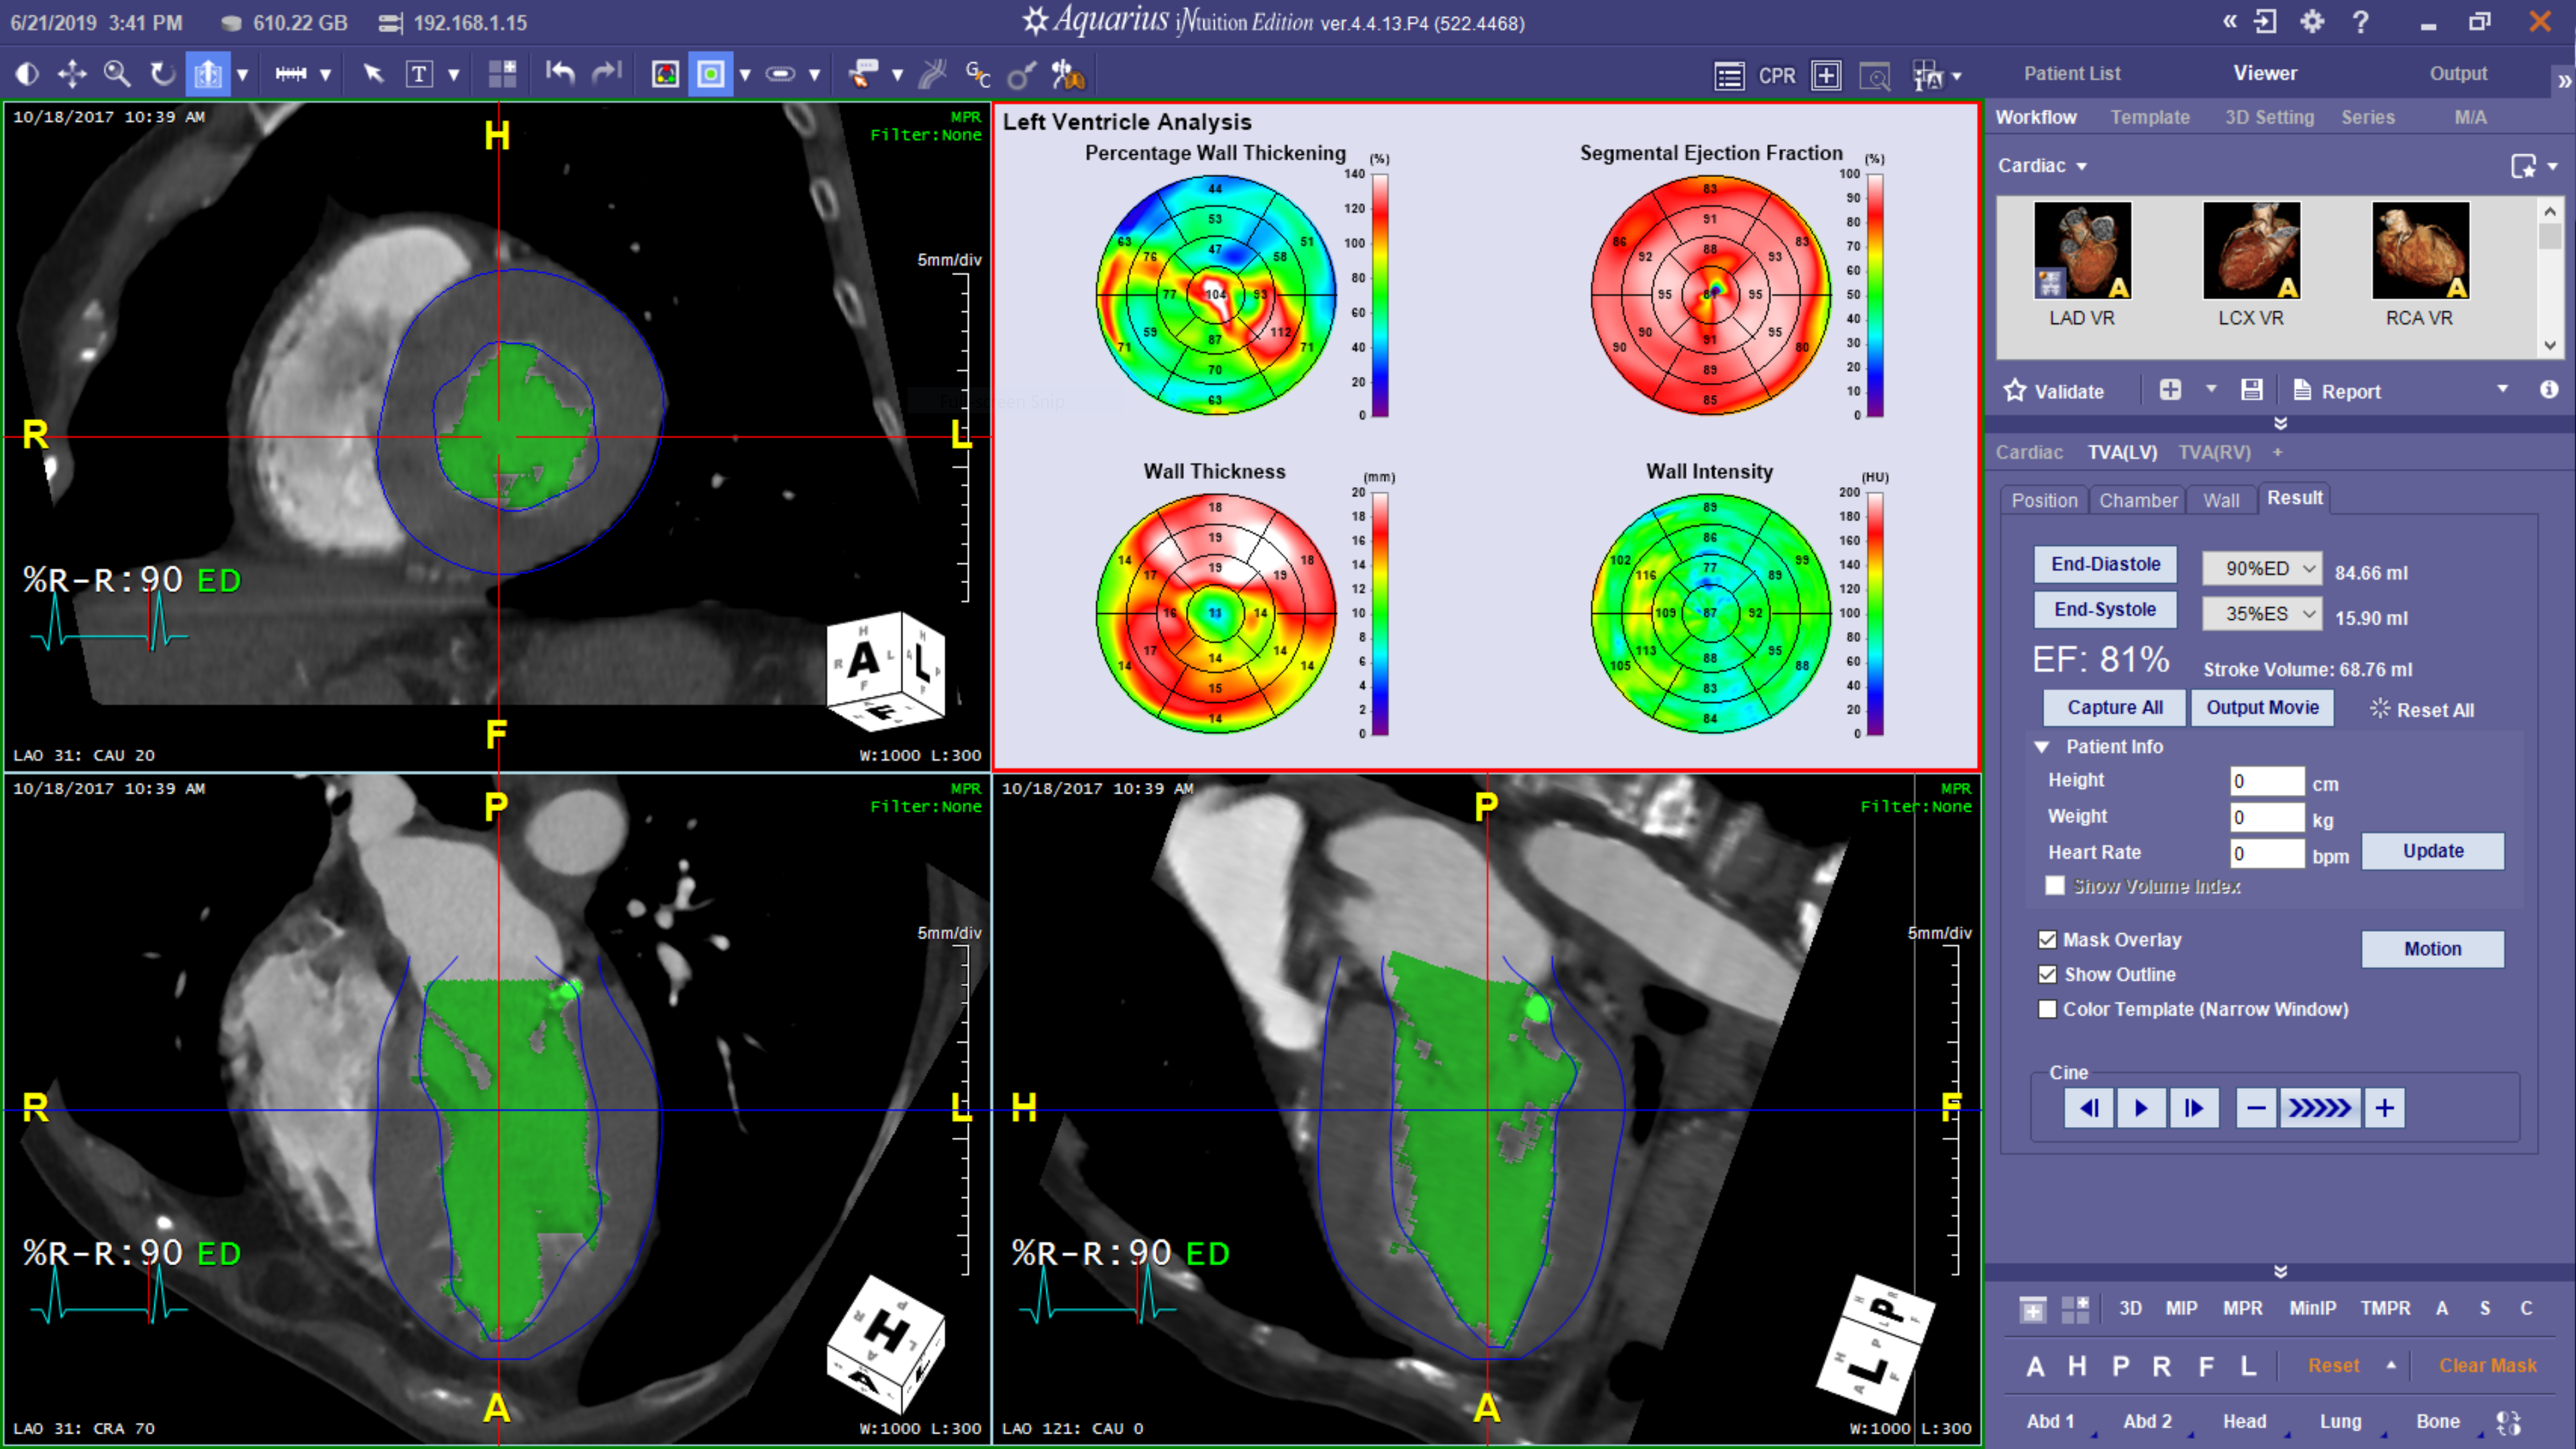Viewport: 2576px width, 1449px height.
Task: Select the Text annotation tool
Action: tap(420, 73)
